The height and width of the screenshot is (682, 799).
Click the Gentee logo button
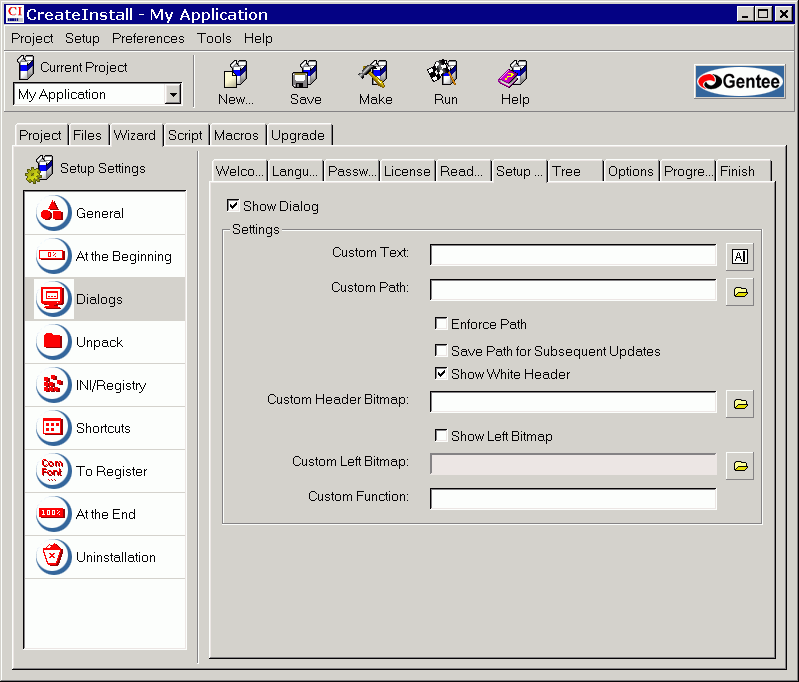[739, 82]
